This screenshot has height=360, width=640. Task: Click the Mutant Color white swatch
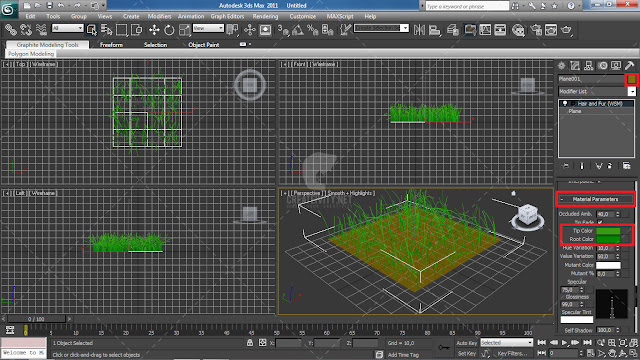pos(608,265)
